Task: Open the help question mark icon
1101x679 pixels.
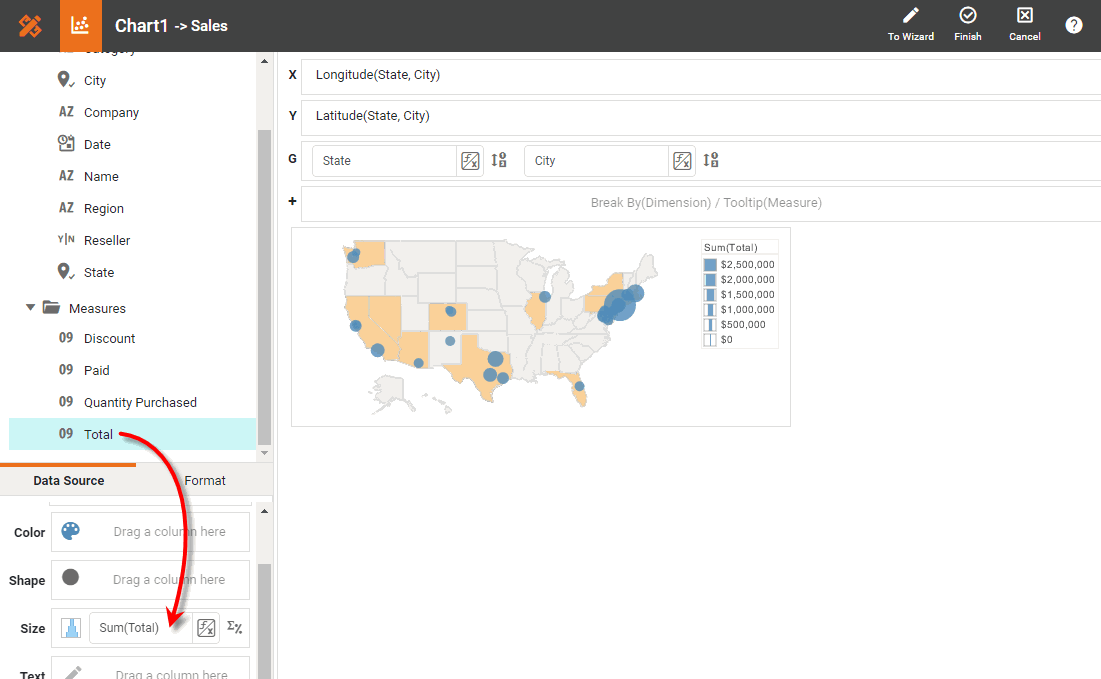Action: click(1074, 25)
